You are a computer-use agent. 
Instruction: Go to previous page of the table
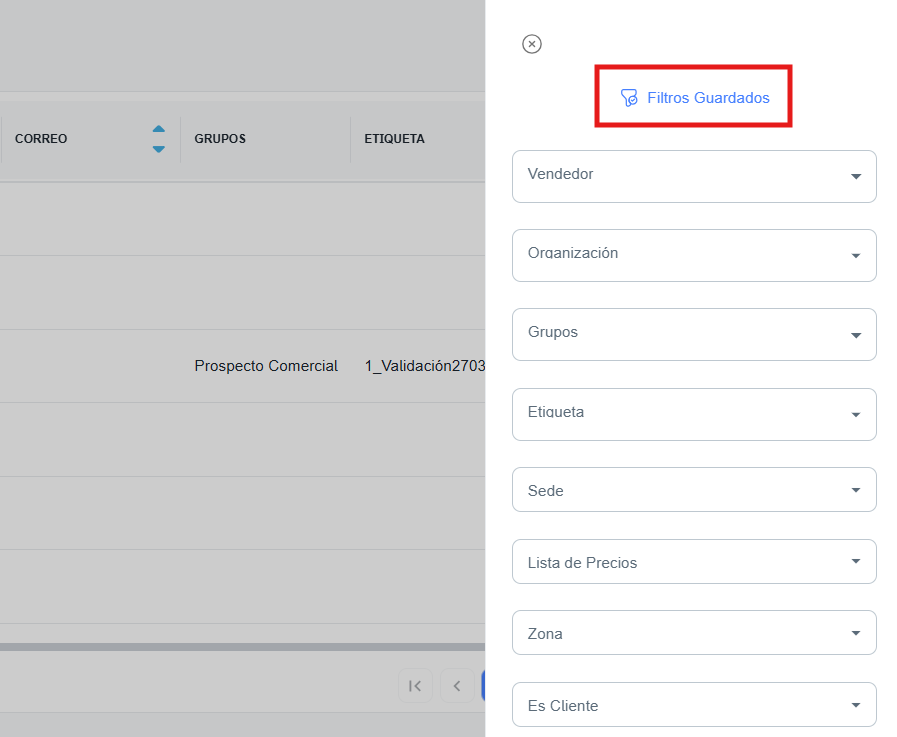[457, 685]
